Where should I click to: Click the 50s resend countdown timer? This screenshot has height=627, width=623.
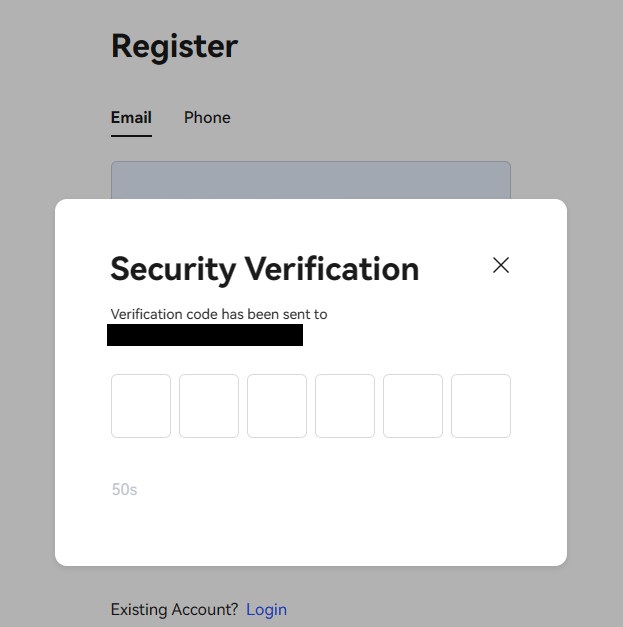124,490
